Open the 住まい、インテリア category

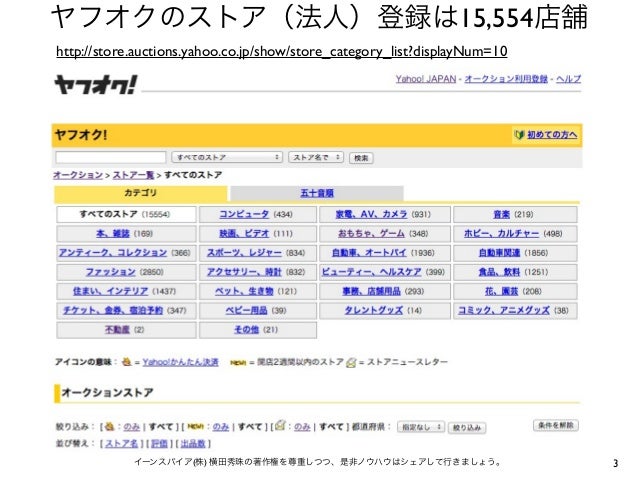[110, 291]
